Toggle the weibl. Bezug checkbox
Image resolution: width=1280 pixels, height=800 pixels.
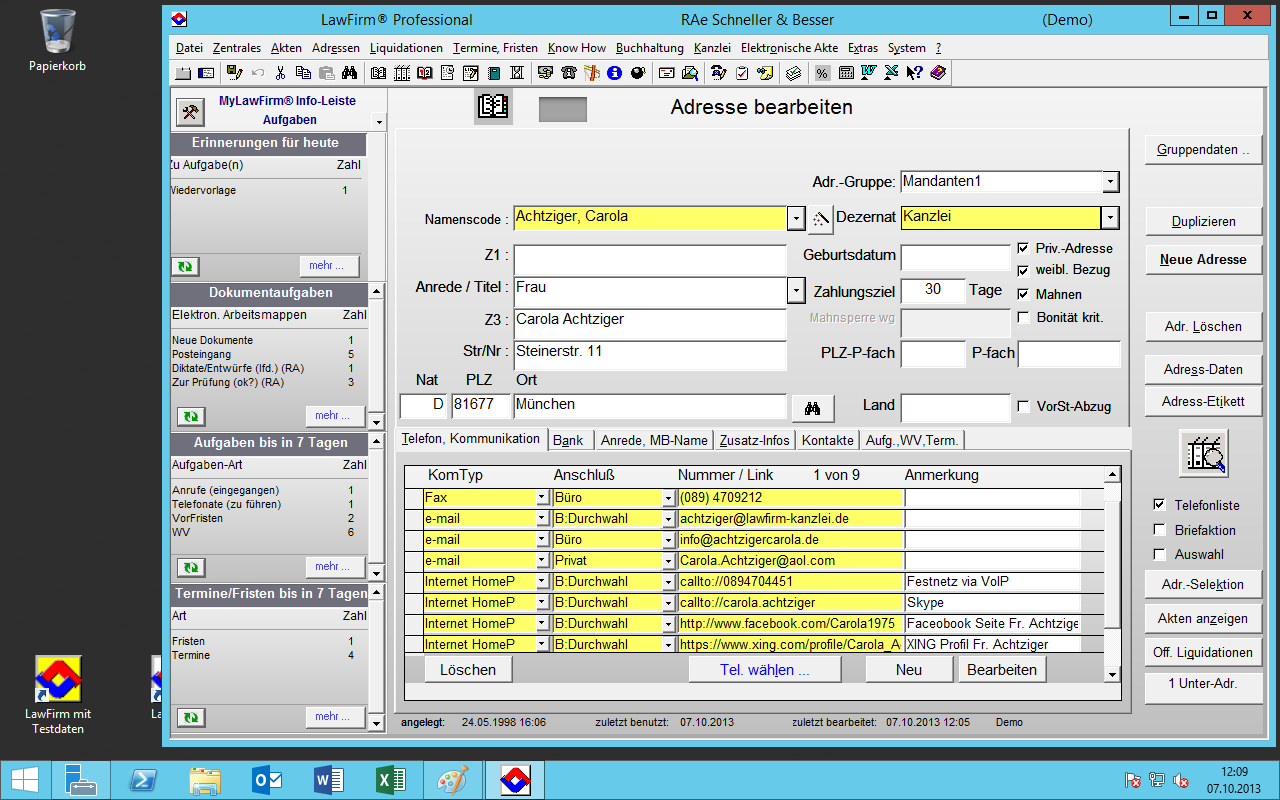[1023, 270]
